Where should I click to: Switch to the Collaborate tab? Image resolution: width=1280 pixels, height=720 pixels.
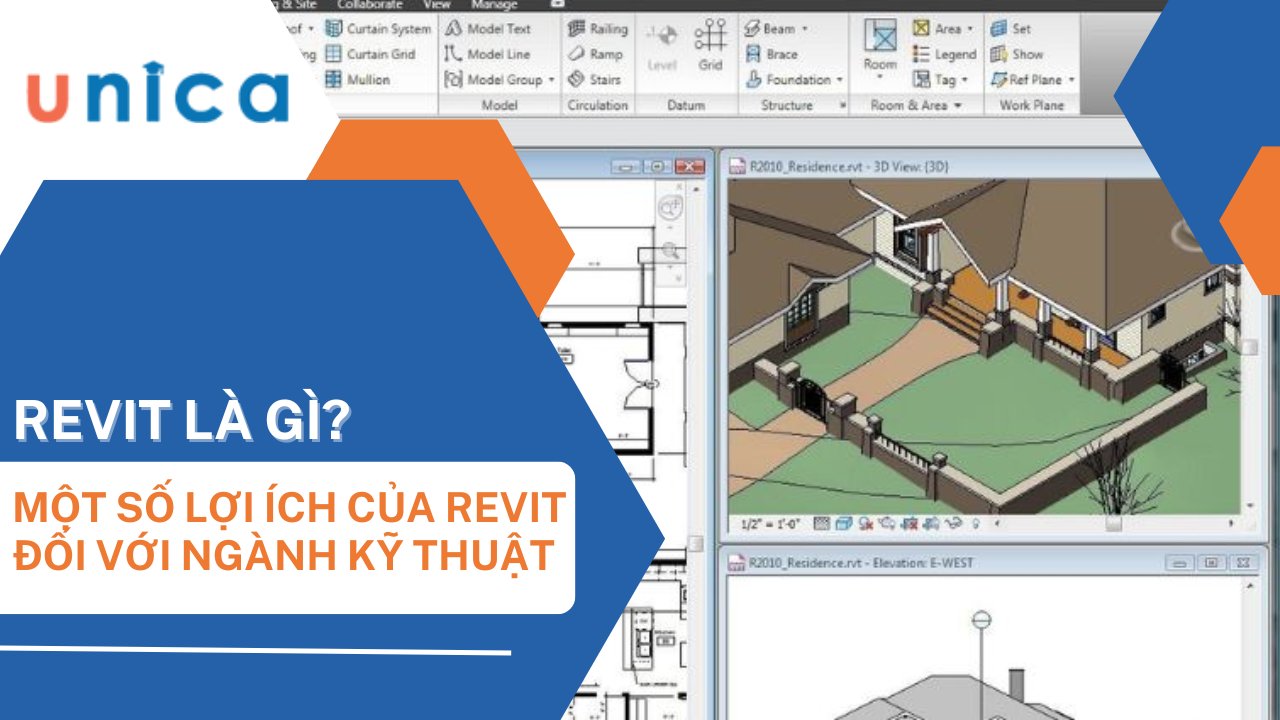369,5
